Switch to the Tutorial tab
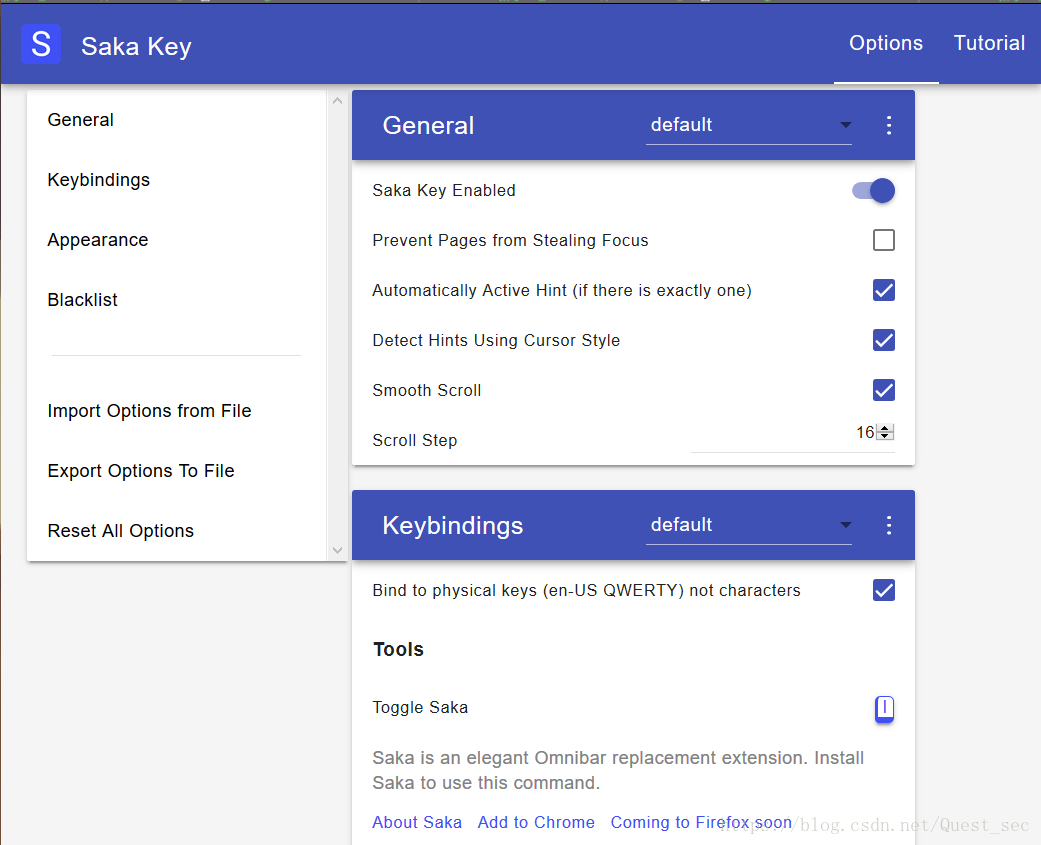1041x845 pixels. pos(989,43)
